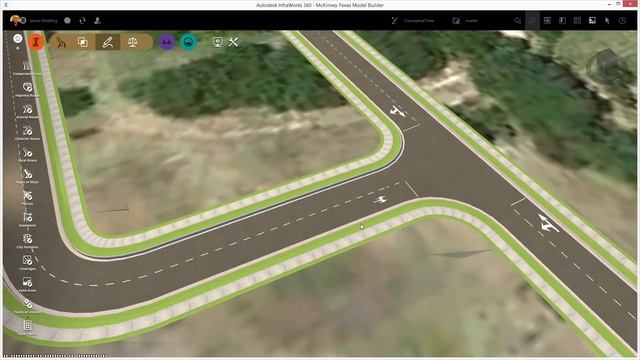Click the user avatar in the top bar
The height and width of the screenshot is (360, 640).
pyautogui.click(x=16, y=20)
